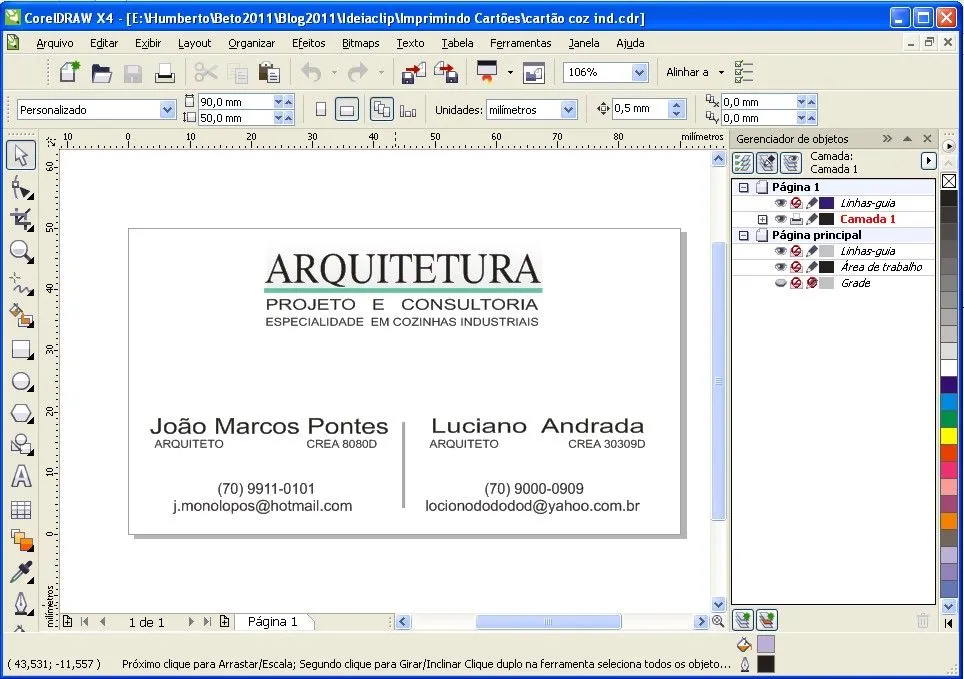Toggle the printer icon of Camada 1
This screenshot has height=679, width=964.
tap(796, 219)
